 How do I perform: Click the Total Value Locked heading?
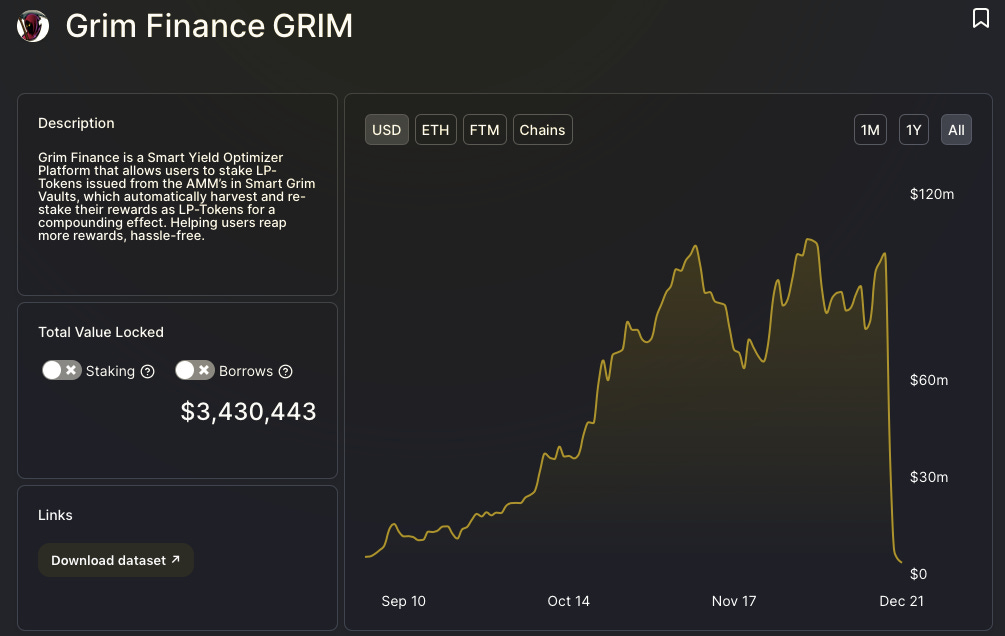pyautogui.click(x=101, y=332)
